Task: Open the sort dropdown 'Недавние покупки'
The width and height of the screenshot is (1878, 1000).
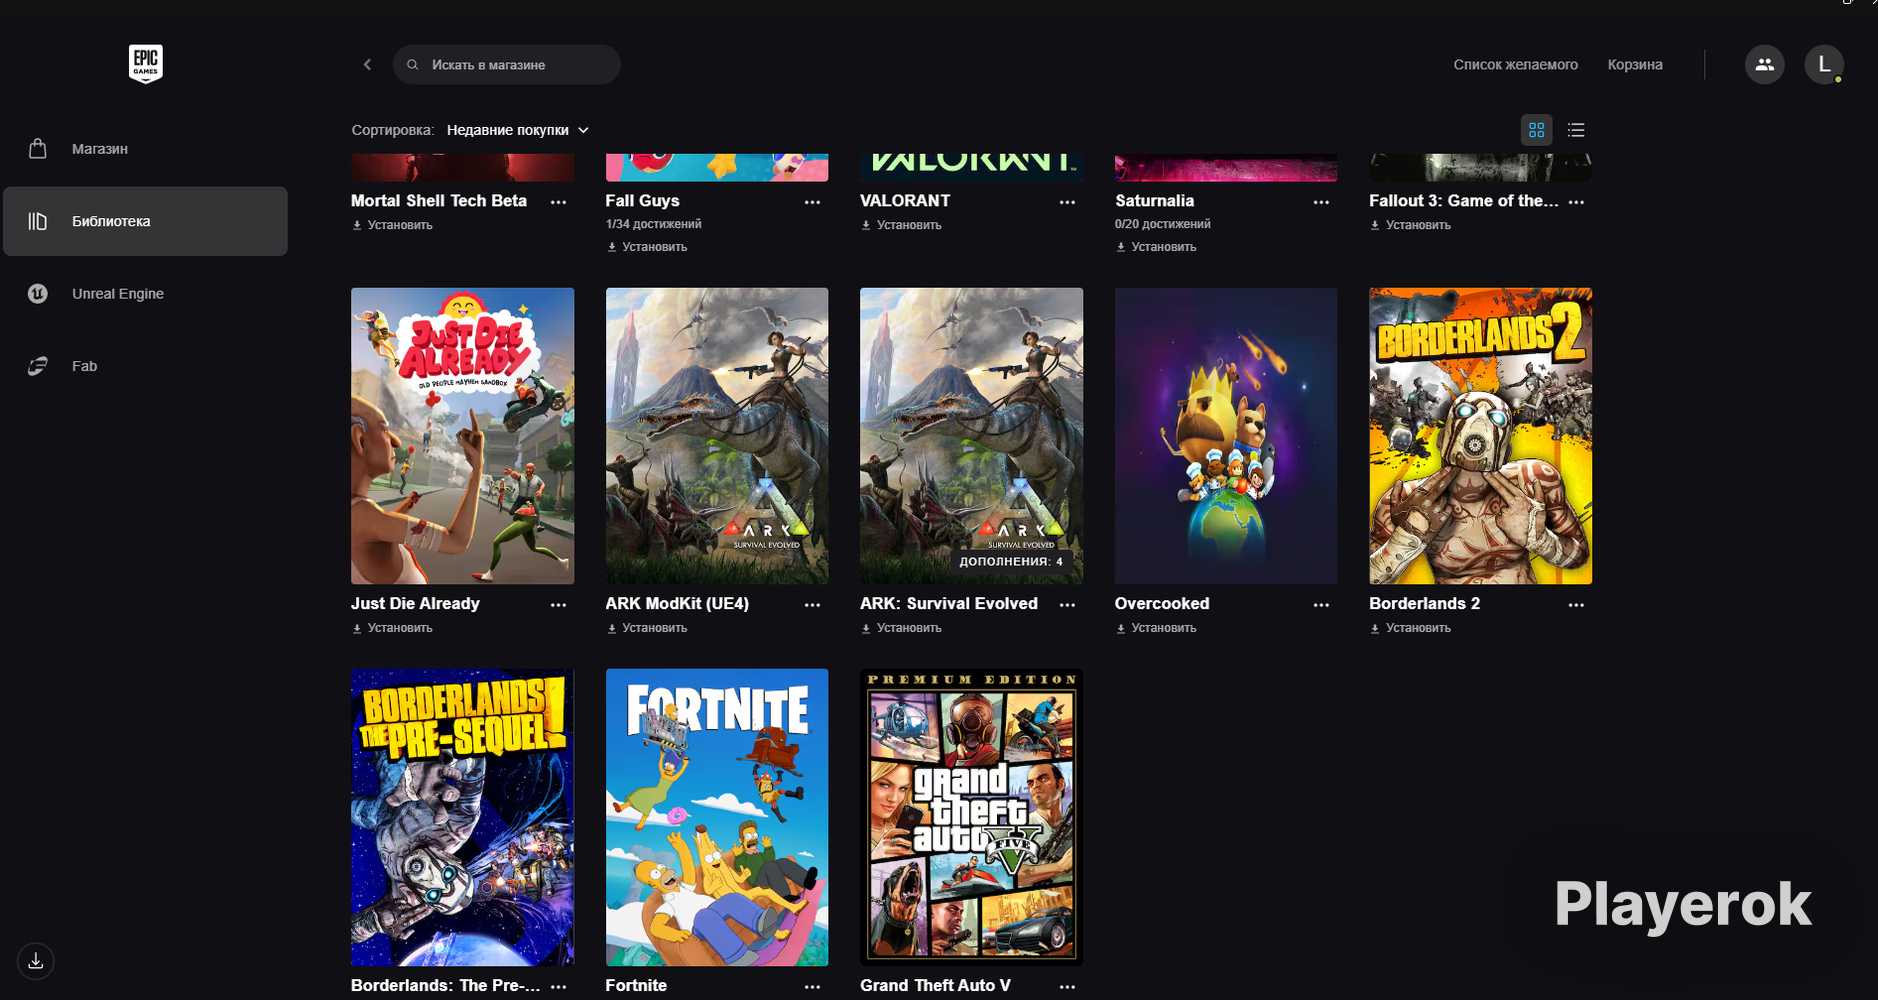Action: click(517, 130)
